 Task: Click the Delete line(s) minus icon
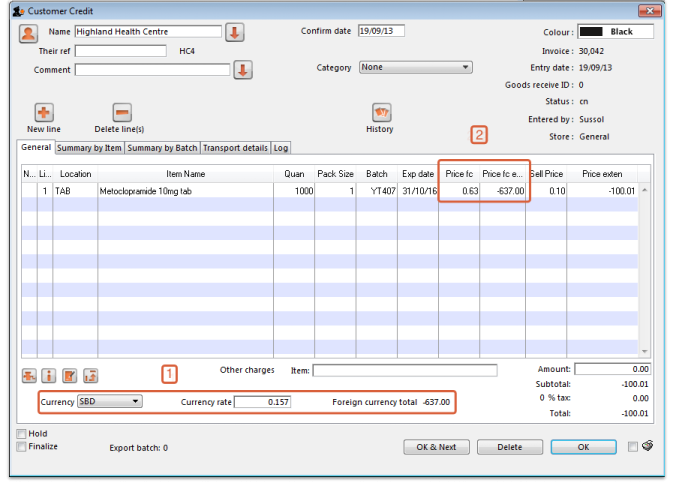[x=120, y=113]
